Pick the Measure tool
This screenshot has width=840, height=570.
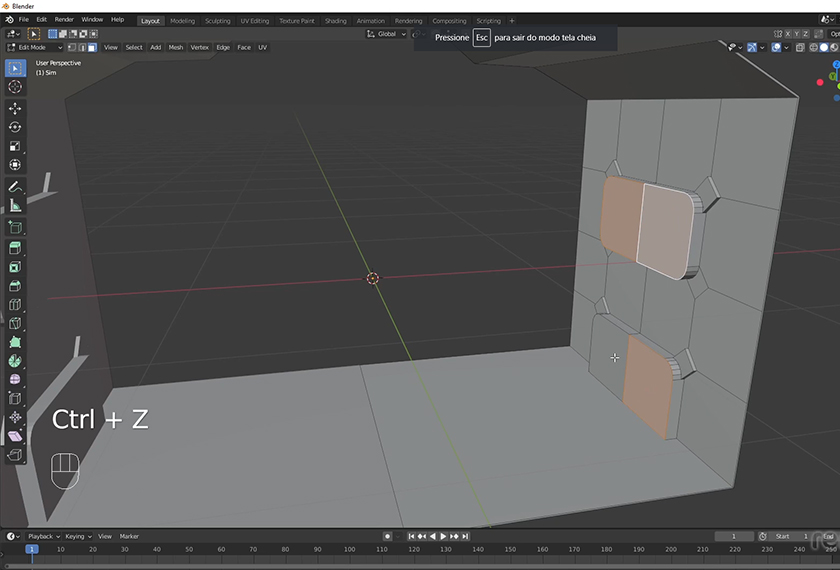[x=15, y=206]
